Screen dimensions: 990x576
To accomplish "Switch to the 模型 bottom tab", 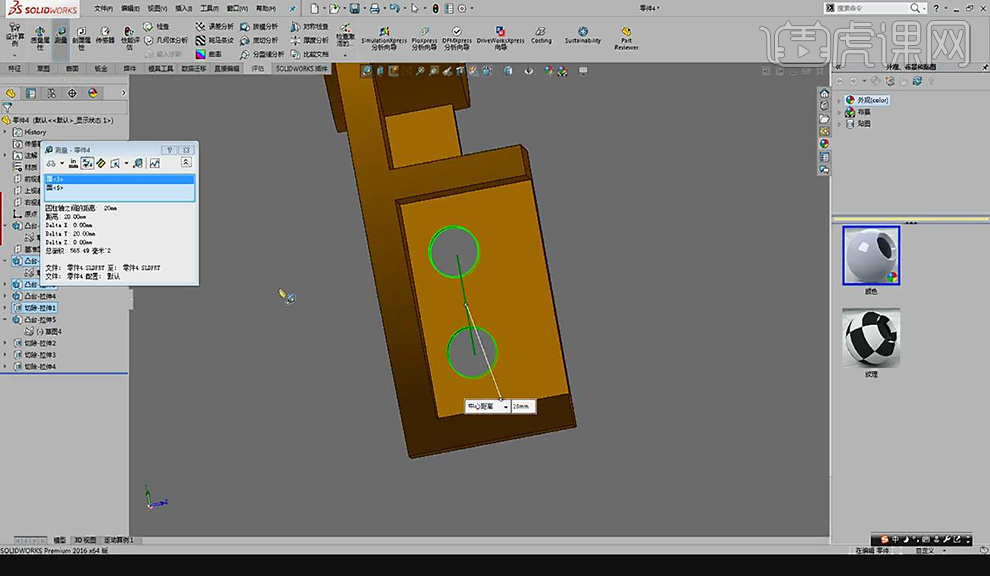I will point(59,540).
